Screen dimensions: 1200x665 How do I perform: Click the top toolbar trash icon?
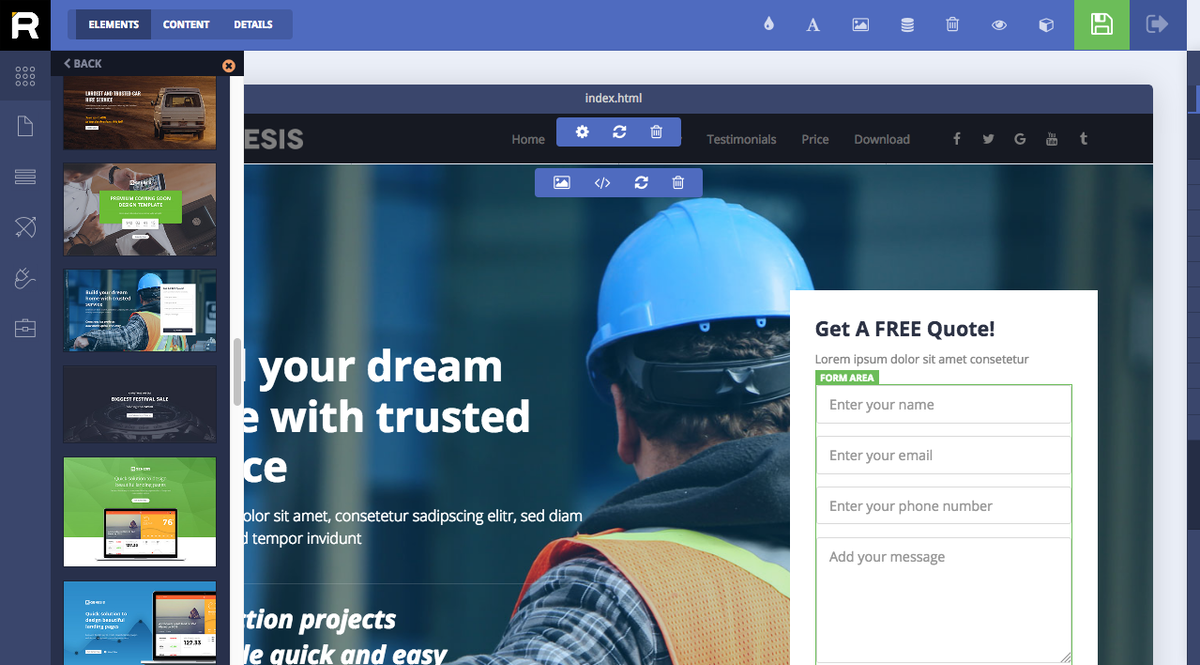(953, 25)
